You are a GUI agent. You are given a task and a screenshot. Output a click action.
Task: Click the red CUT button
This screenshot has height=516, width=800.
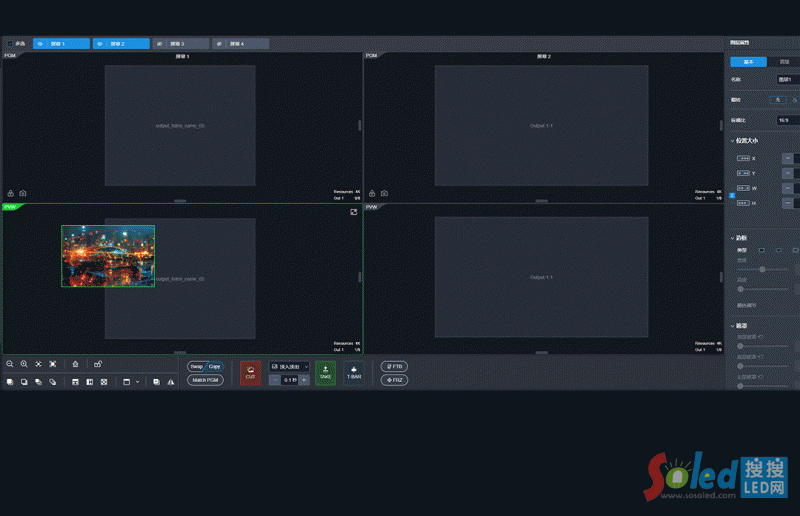pyautogui.click(x=250, y=373)
